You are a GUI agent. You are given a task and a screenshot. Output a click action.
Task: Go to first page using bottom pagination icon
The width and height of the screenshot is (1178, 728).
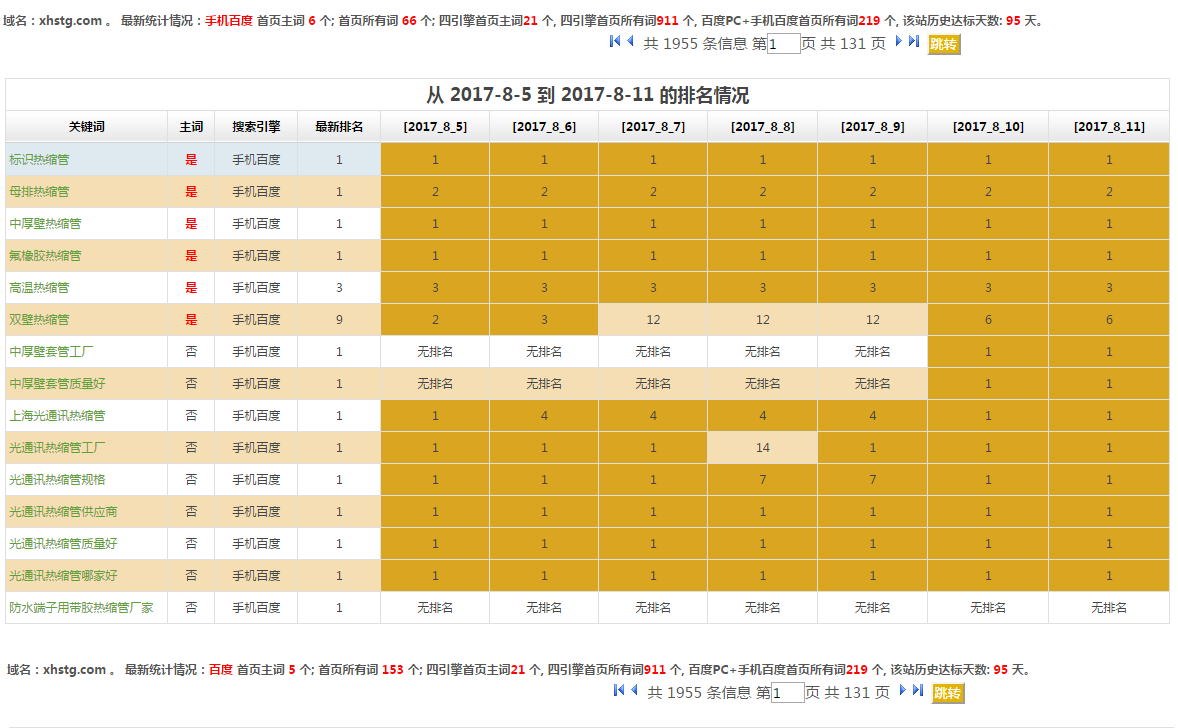[x=619, y=690]
